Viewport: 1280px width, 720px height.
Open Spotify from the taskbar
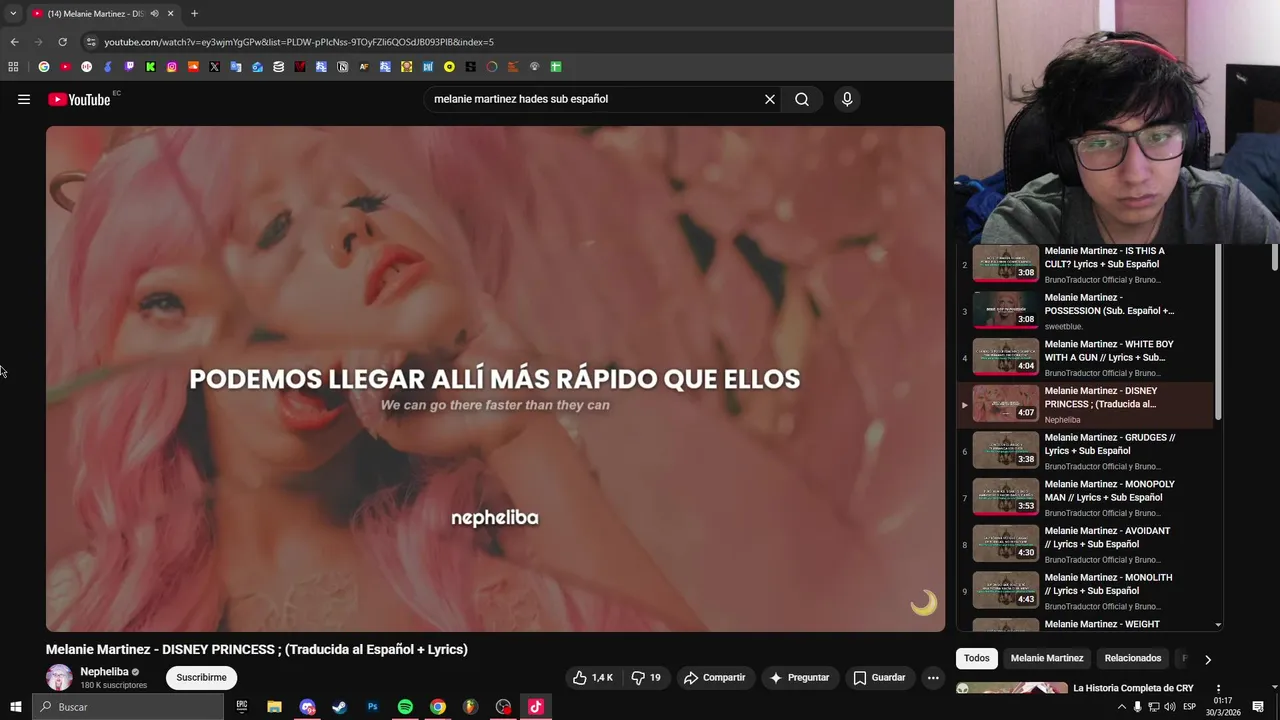coord(405,707)
